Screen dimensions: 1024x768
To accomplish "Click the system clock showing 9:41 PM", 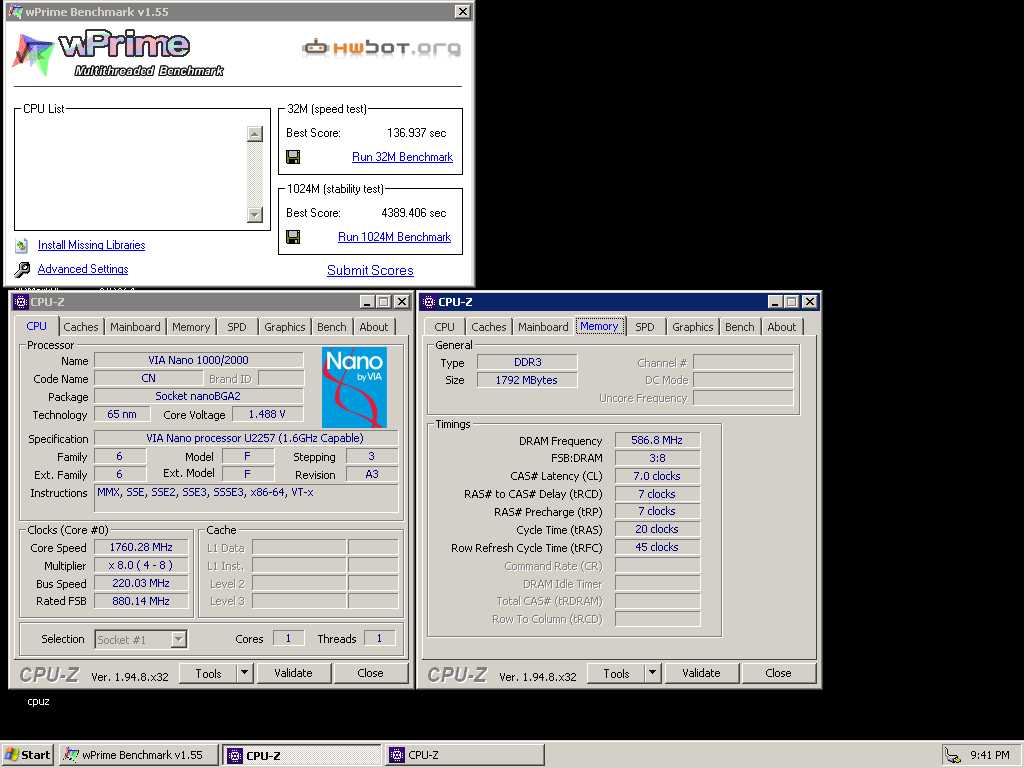I will coord(989,755).
